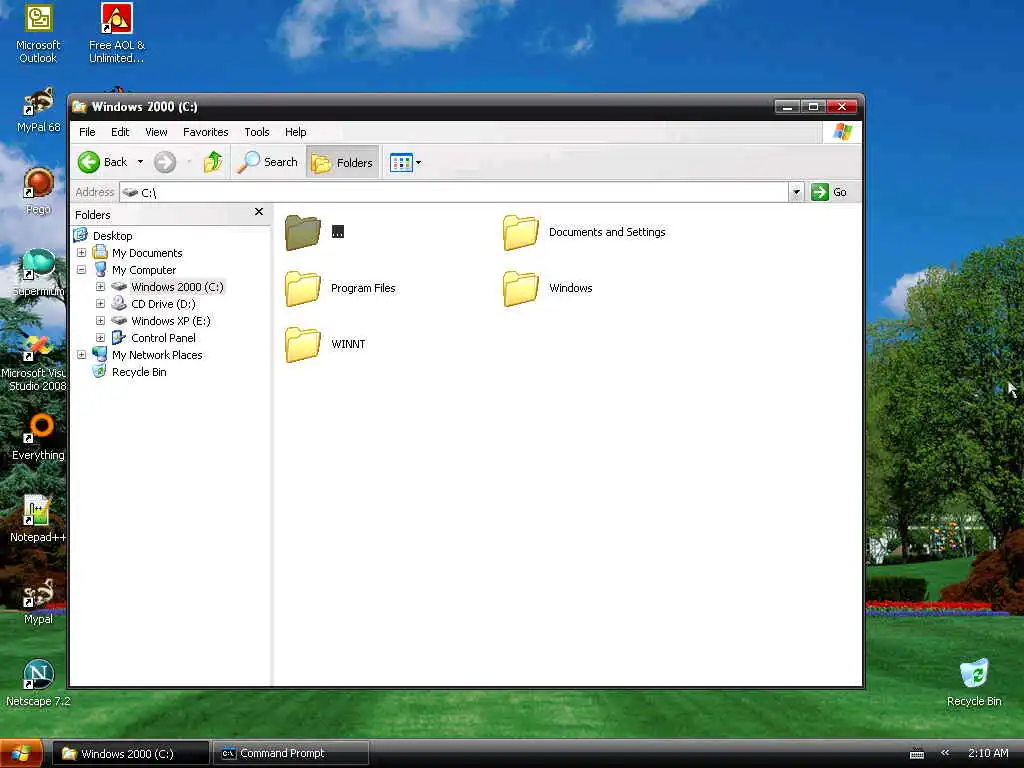Select Control Panel in the tree
This screenshot has height=768, width=1024.
click(x=163, y=338)
